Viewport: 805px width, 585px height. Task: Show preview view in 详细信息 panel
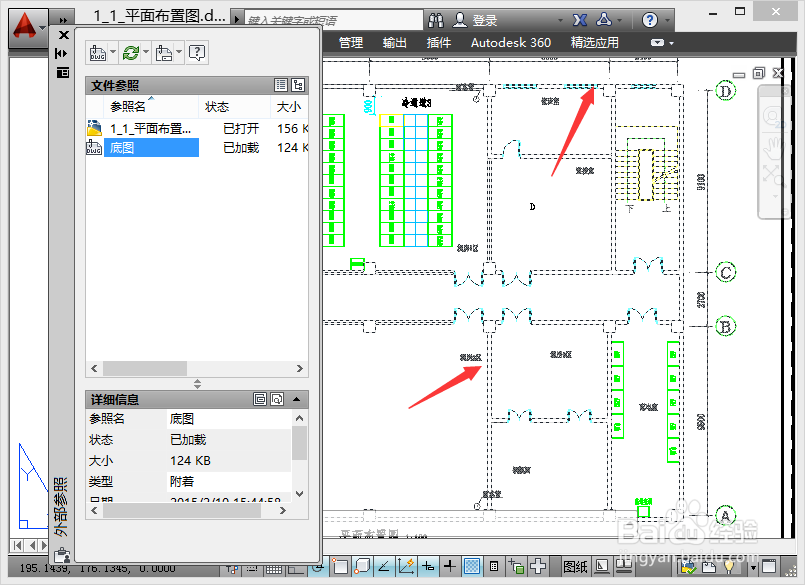point(277,399)
